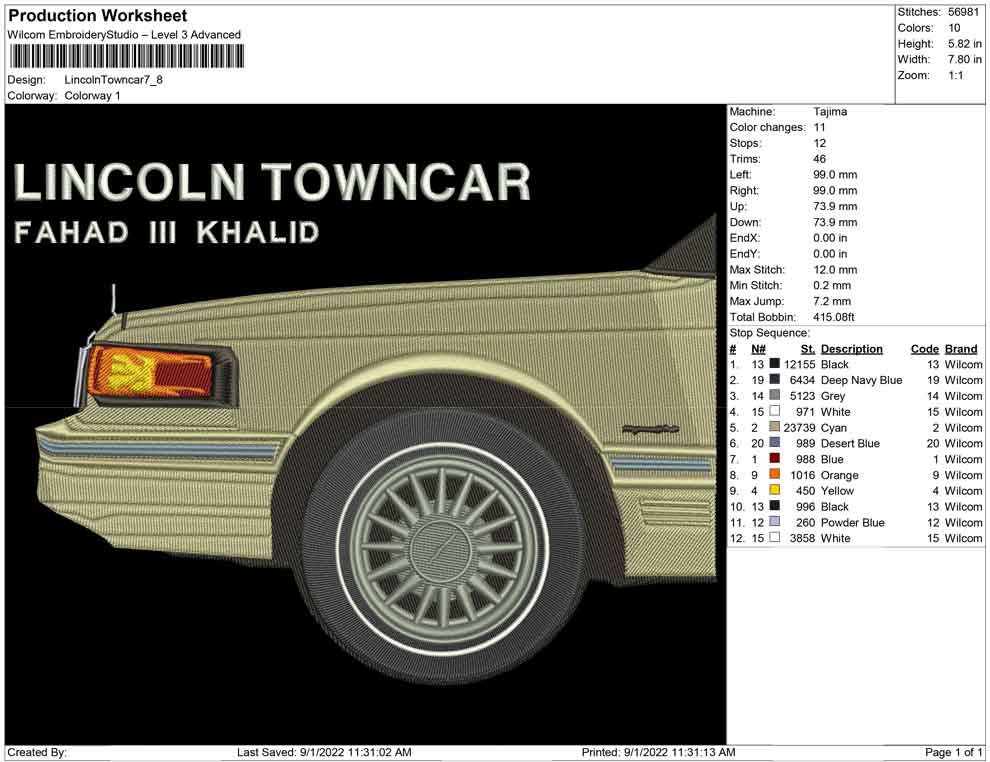Click the embroidered car design preview
The height and width of the screenshot is (762, 990).
[x=366, y=424]
